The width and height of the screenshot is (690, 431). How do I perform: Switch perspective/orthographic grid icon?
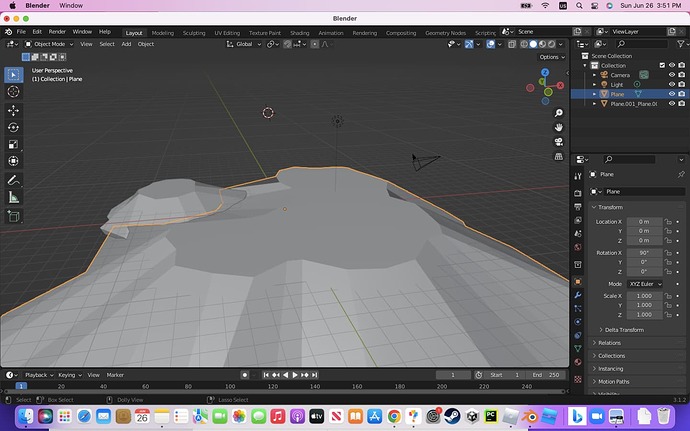(x=558, y=156)
